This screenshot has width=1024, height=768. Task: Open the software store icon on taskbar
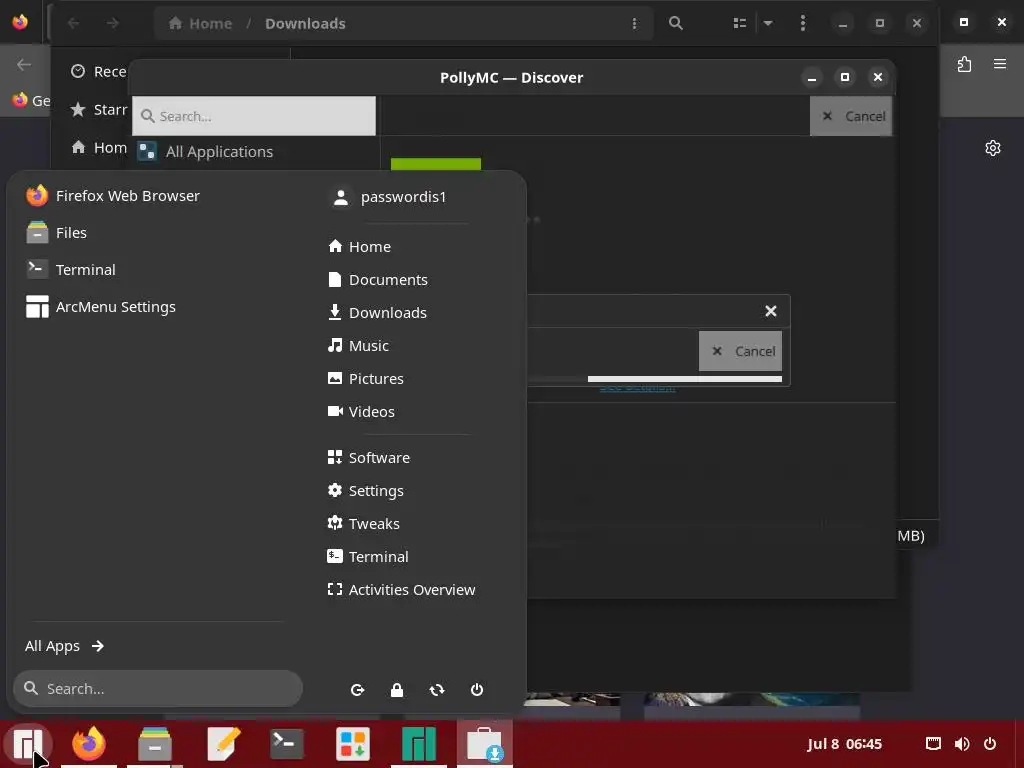(353, 743)
